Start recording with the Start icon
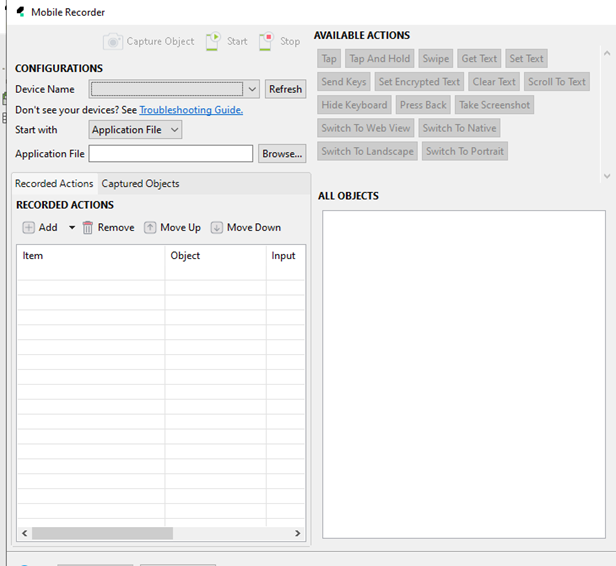Viewport: 616px width, 566px height. pyautogui.click(x=213, y=41)
